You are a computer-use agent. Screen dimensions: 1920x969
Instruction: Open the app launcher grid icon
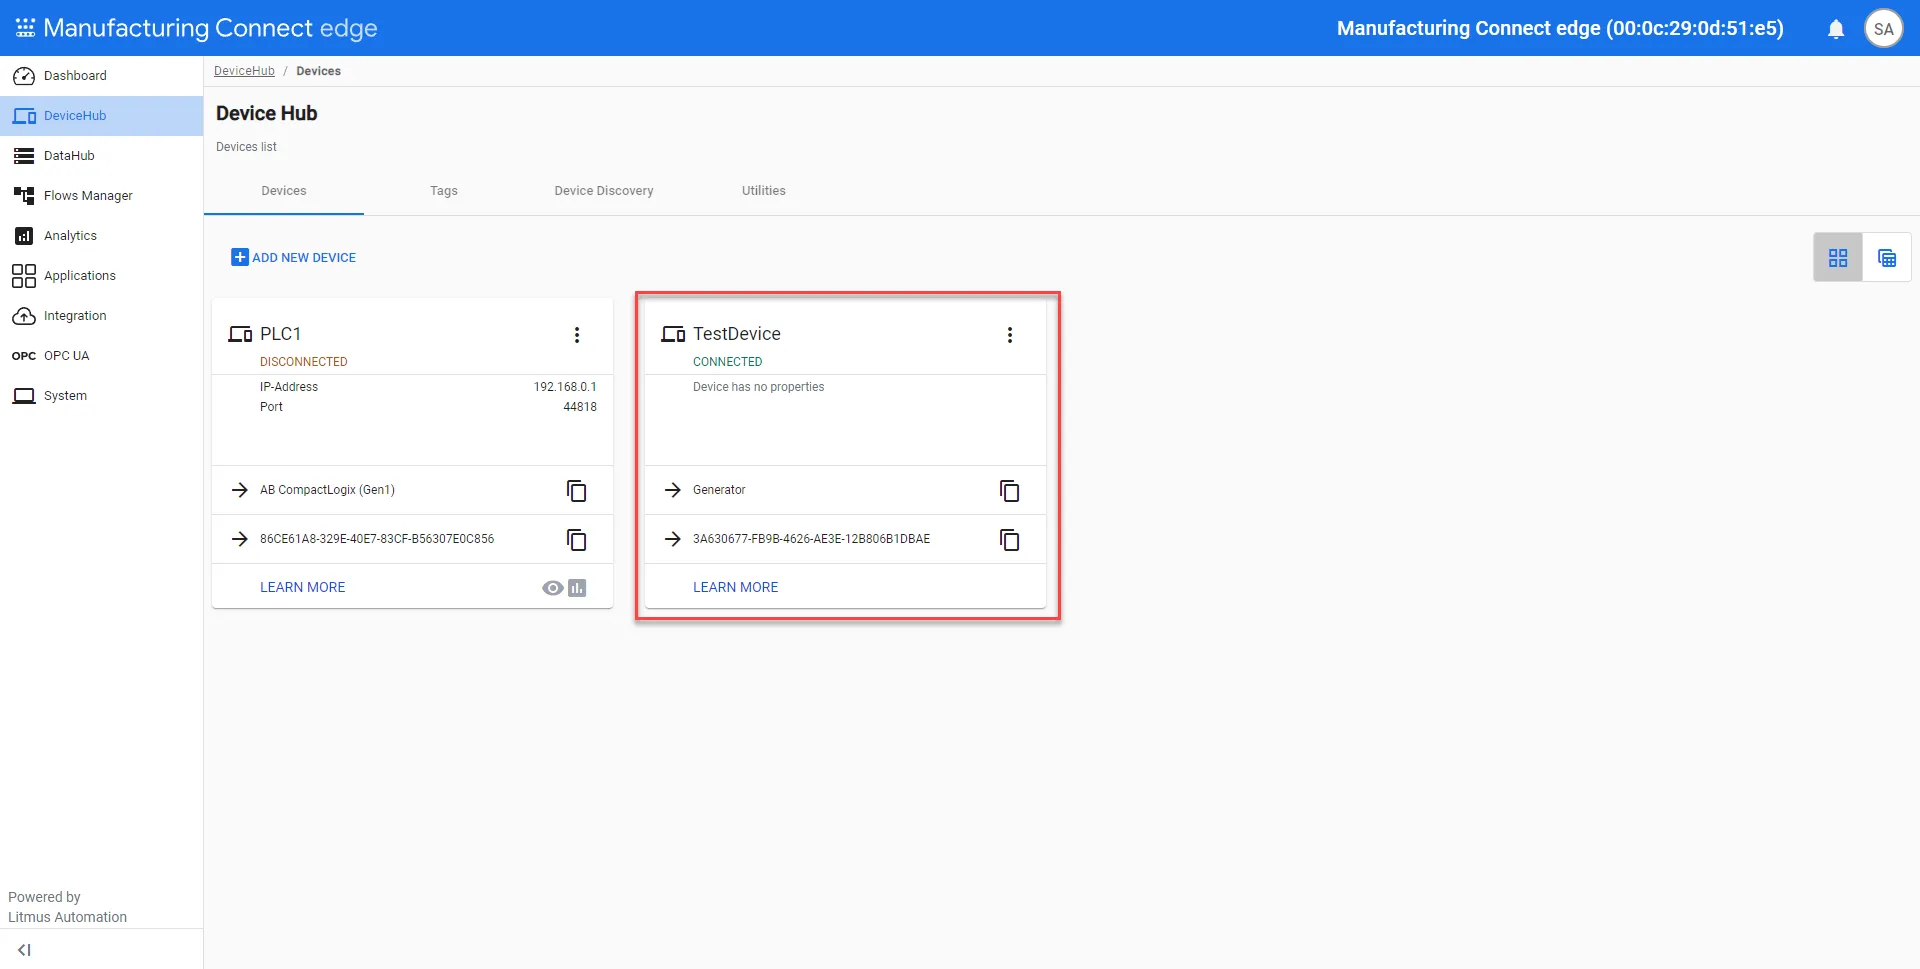(x=25, y=28)
